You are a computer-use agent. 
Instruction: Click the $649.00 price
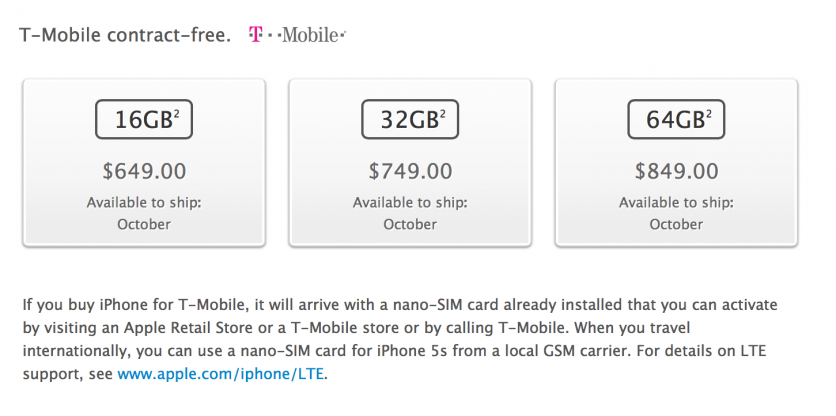pos(144,171)
